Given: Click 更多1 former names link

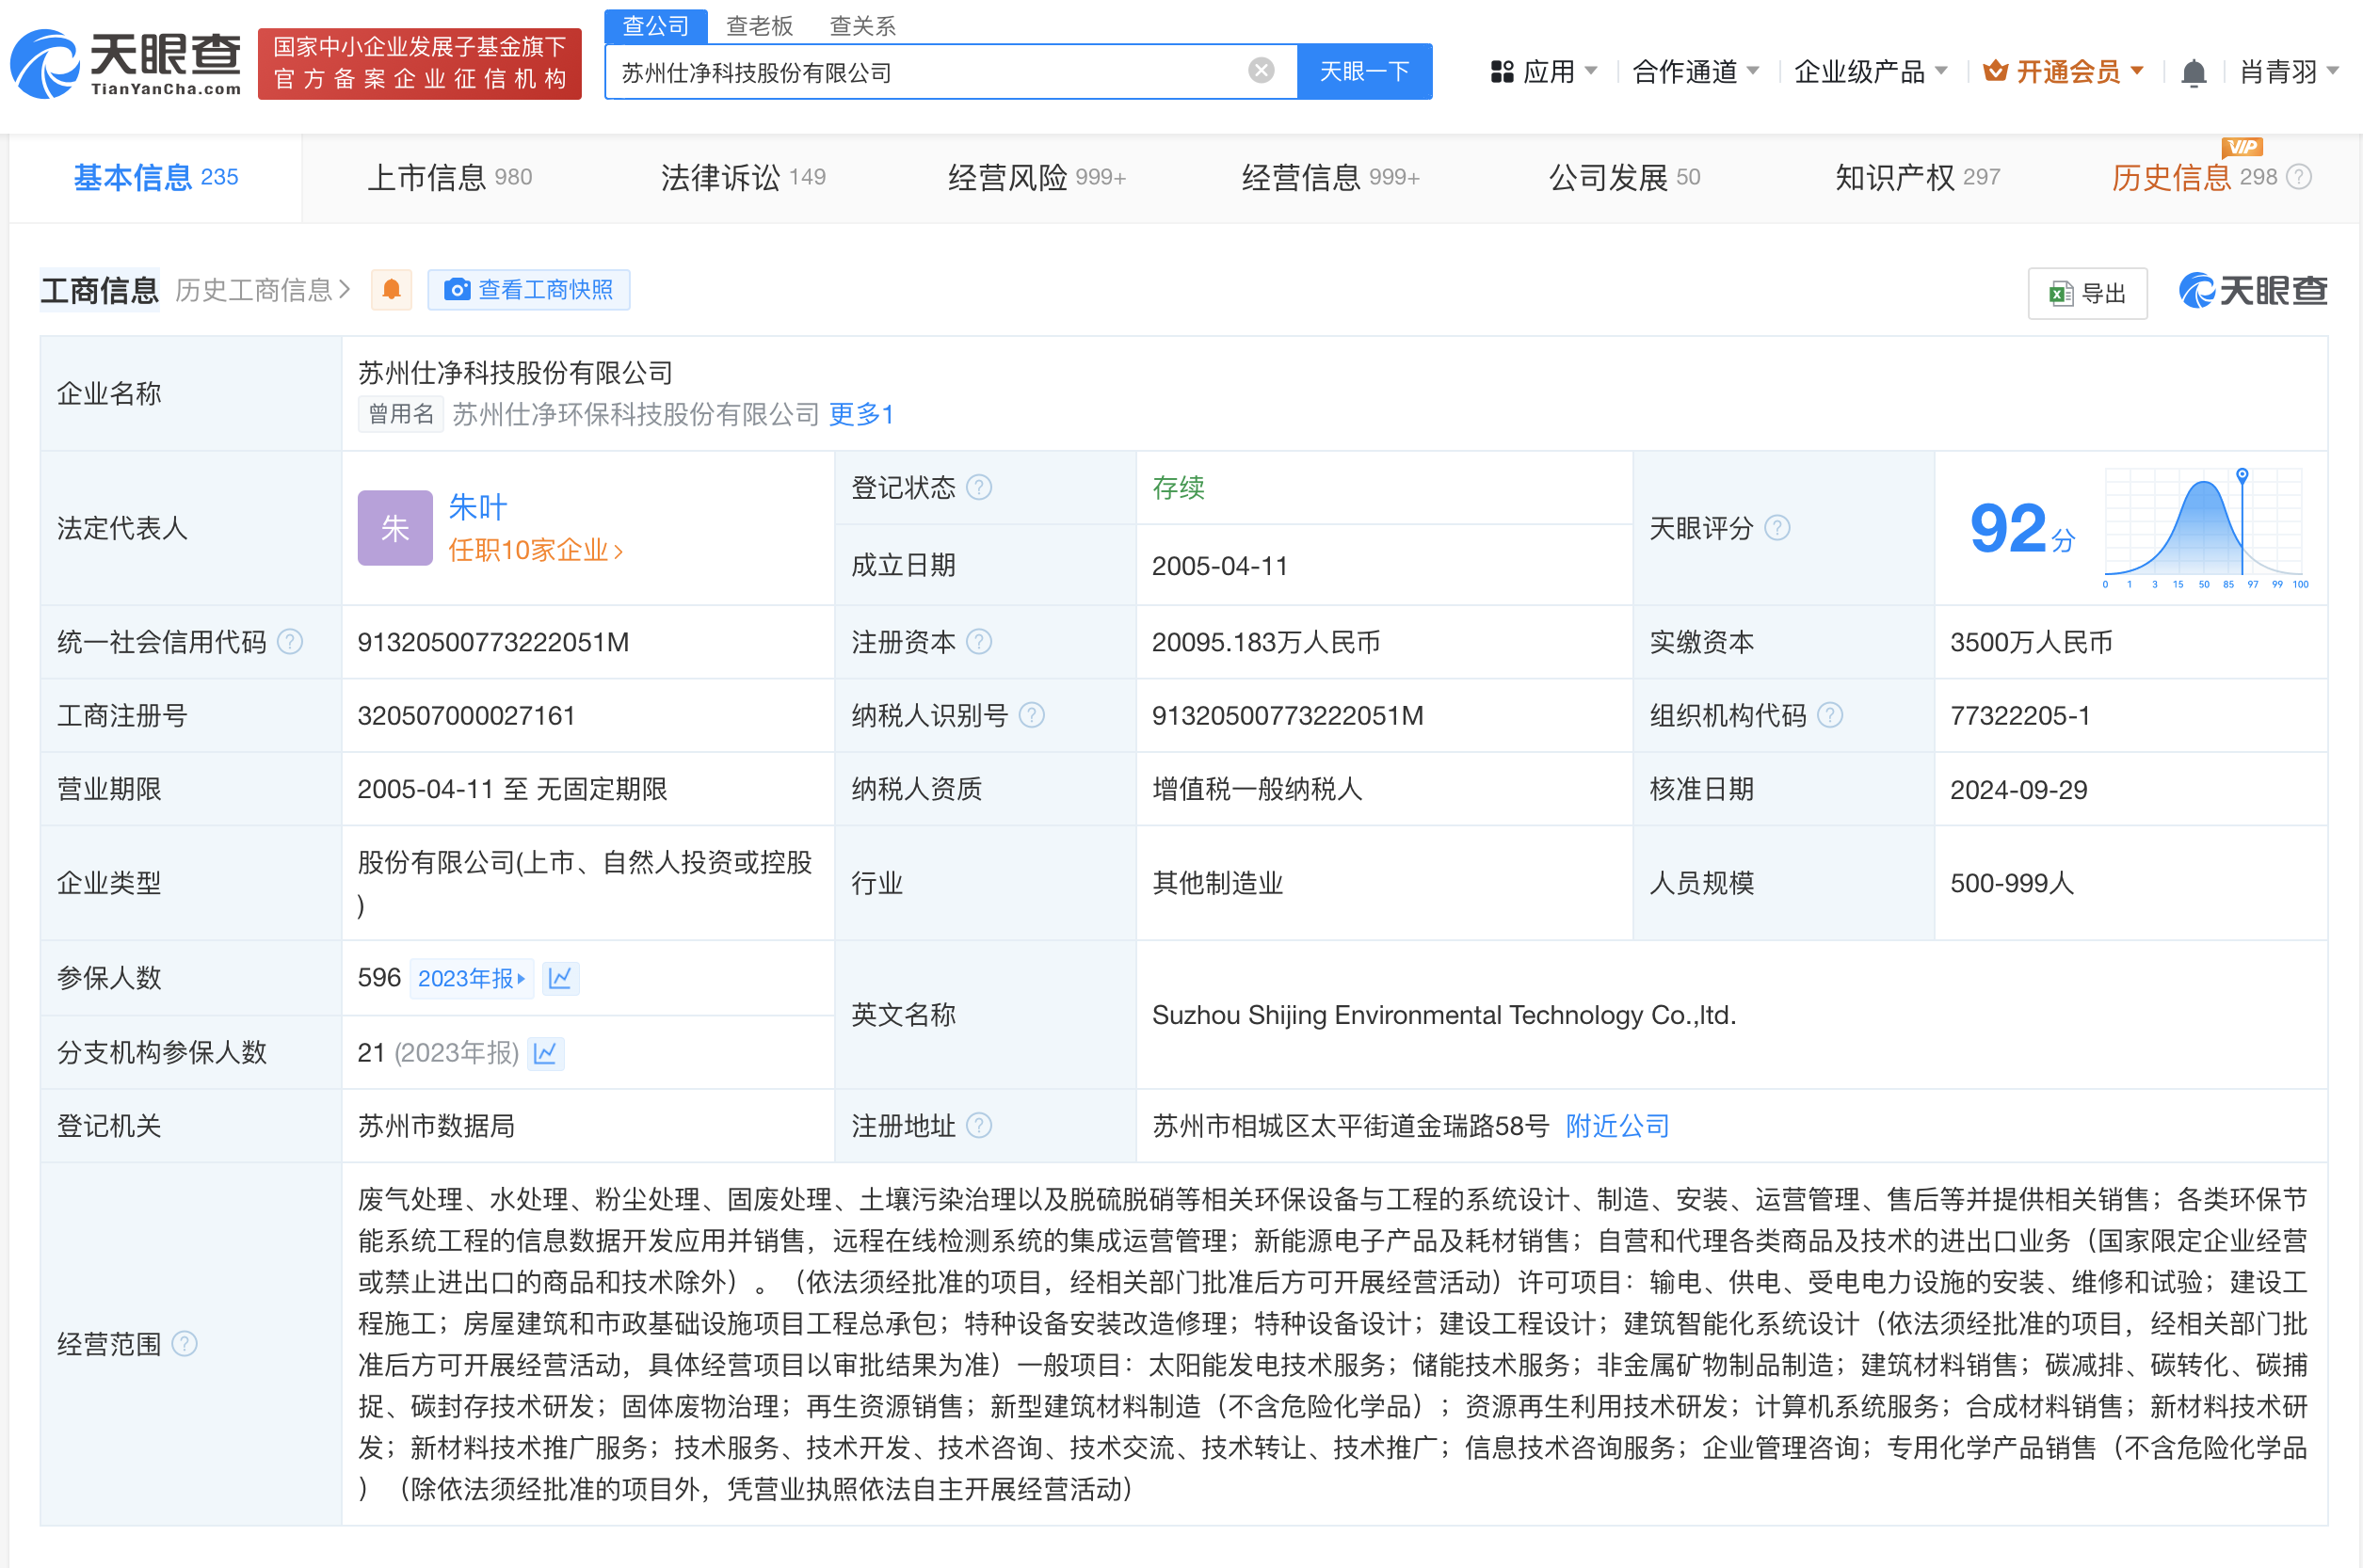Looking at the screenshot, I should [861, 413].
